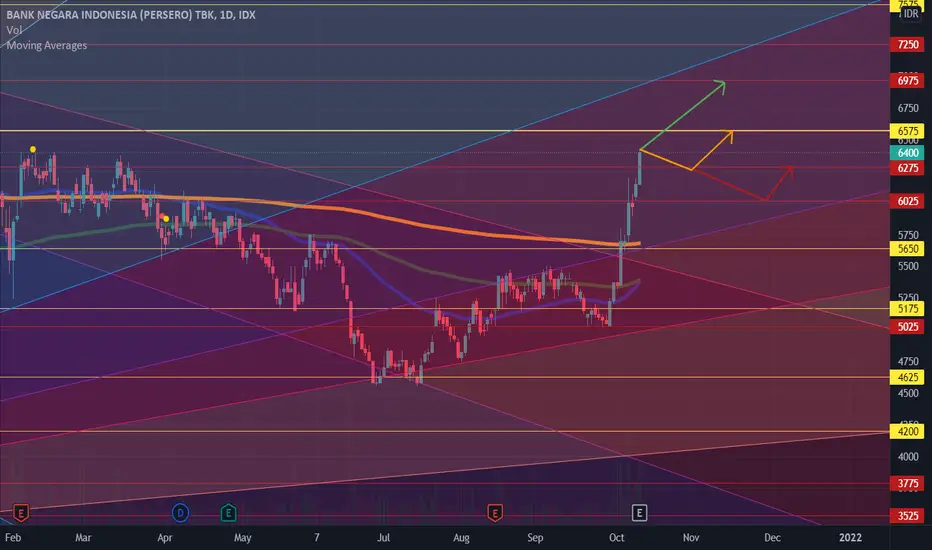Open the IDR currency selector
This screenshot has width=932, height=550.
tap(911, 14)
